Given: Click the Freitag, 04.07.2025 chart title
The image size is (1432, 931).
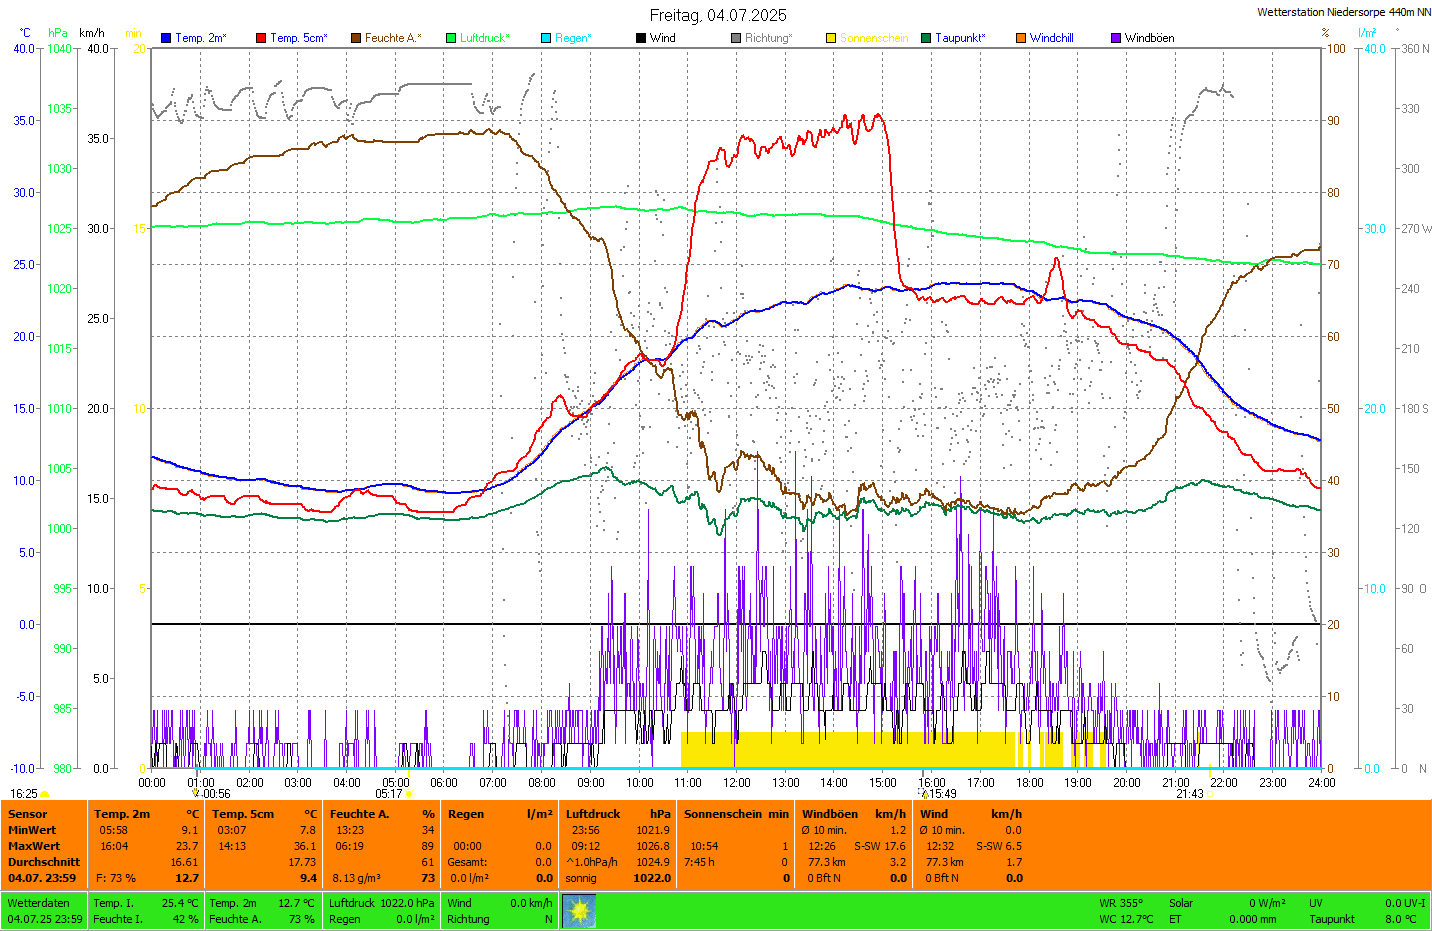Looking at the screenshot, I should [x=717, y=15].
